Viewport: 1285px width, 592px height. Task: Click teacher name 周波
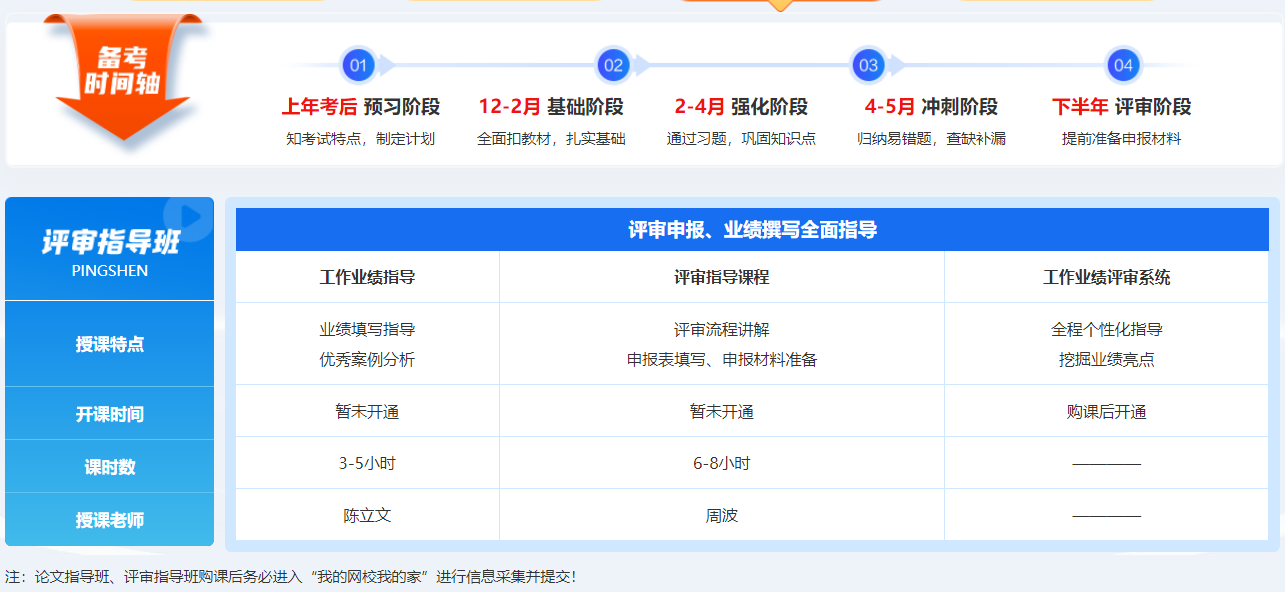pyautogui.click(x=721, y=516)
